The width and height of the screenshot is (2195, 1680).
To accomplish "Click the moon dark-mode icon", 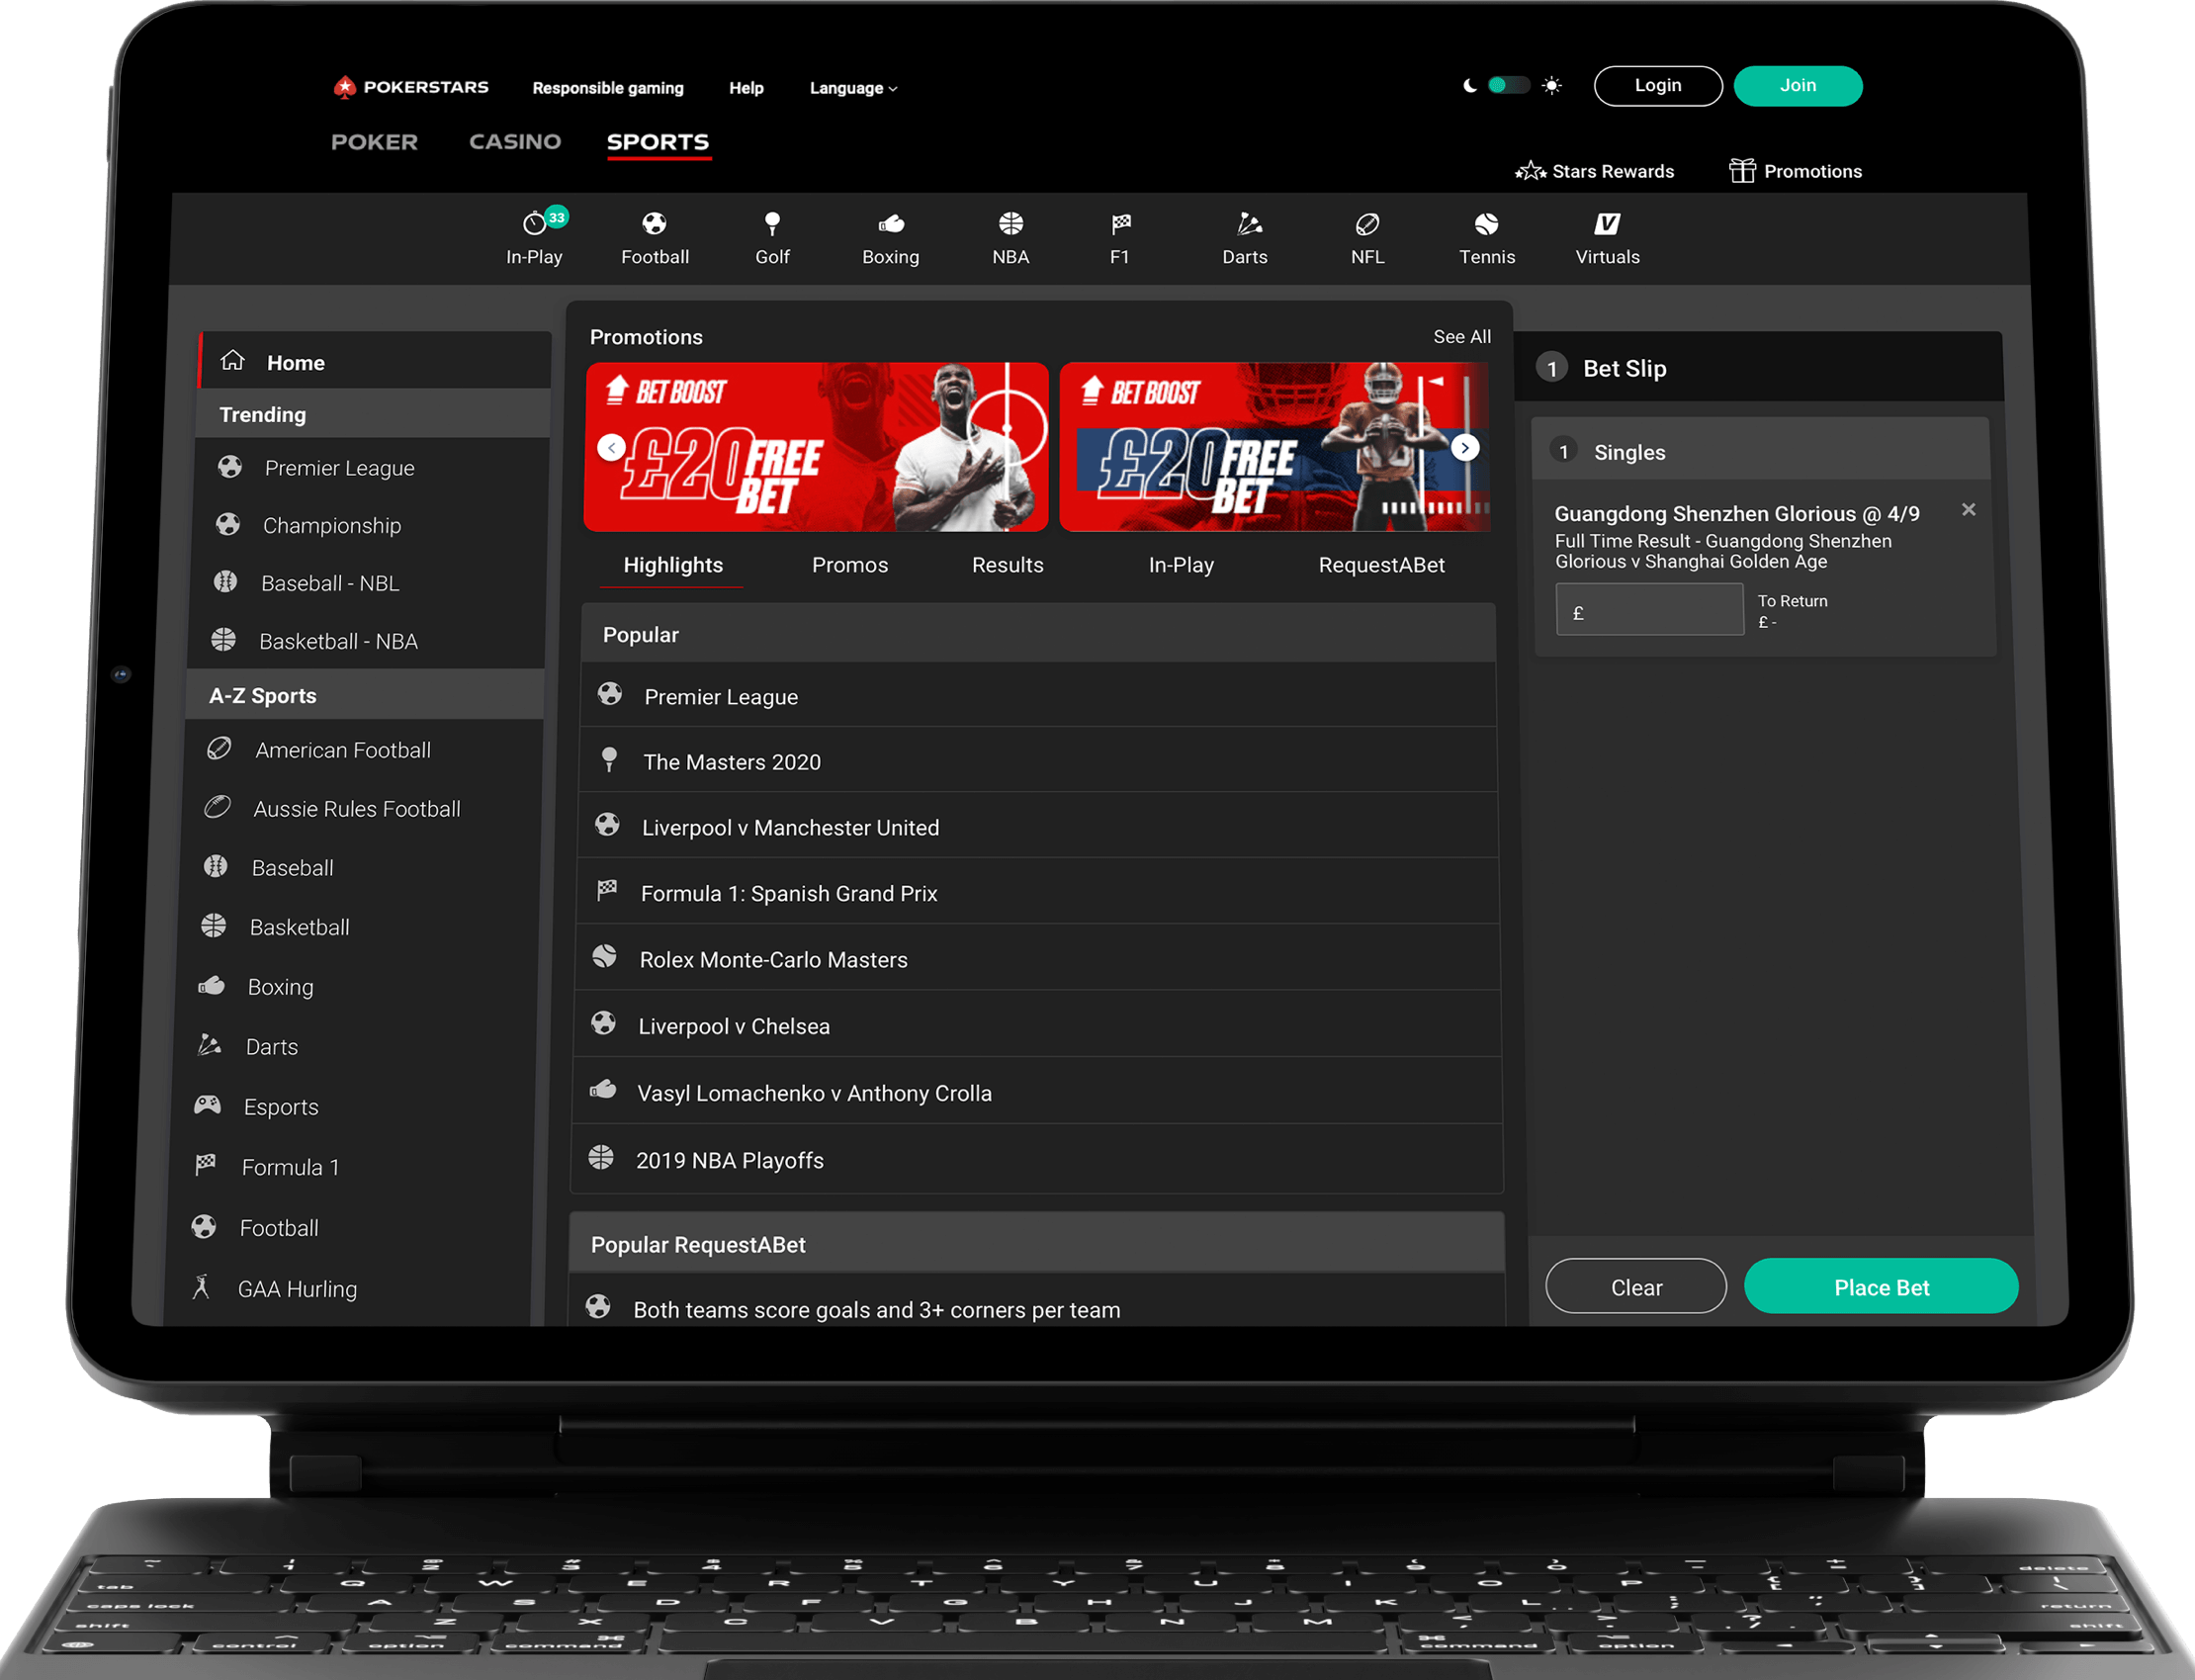I will pyautogui.click(x=1469, y=86).
